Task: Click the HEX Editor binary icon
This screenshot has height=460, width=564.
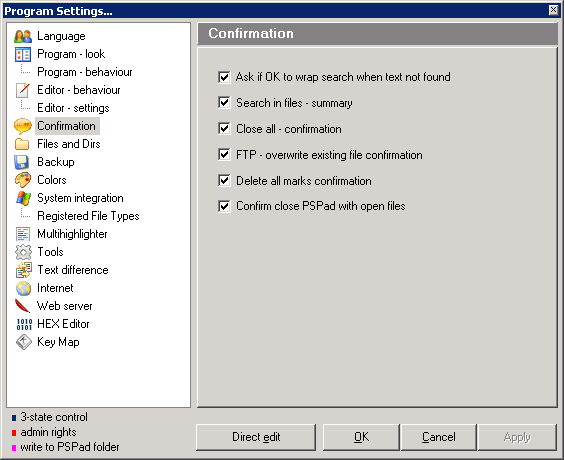Action: [x=24, y=324]
